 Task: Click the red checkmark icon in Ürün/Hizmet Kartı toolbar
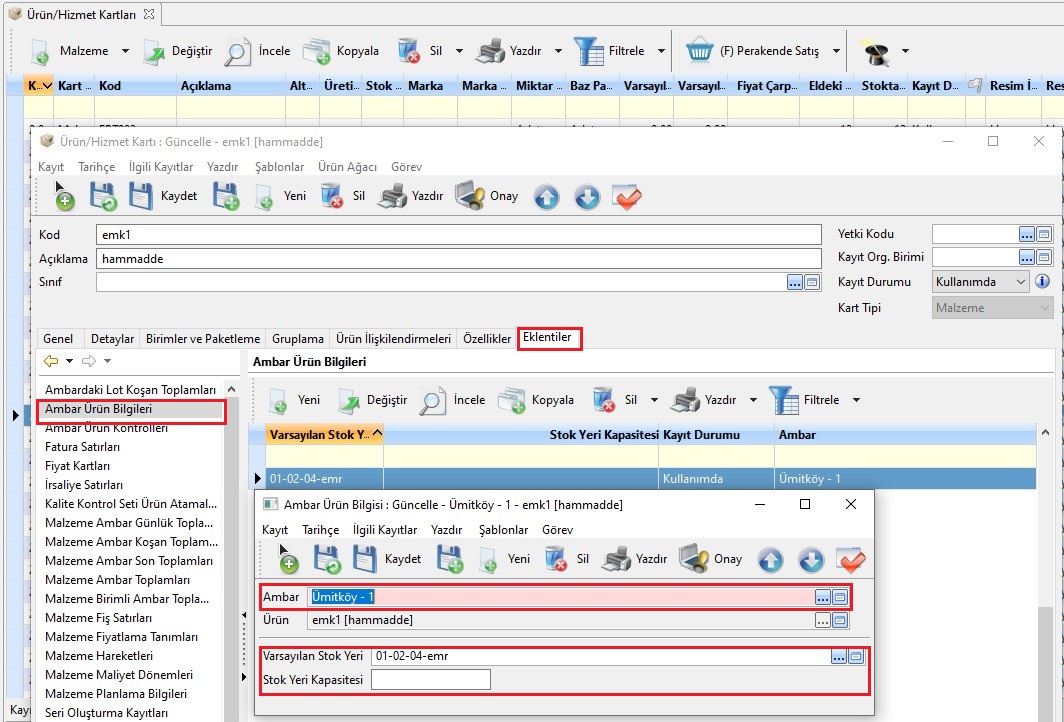626,197
